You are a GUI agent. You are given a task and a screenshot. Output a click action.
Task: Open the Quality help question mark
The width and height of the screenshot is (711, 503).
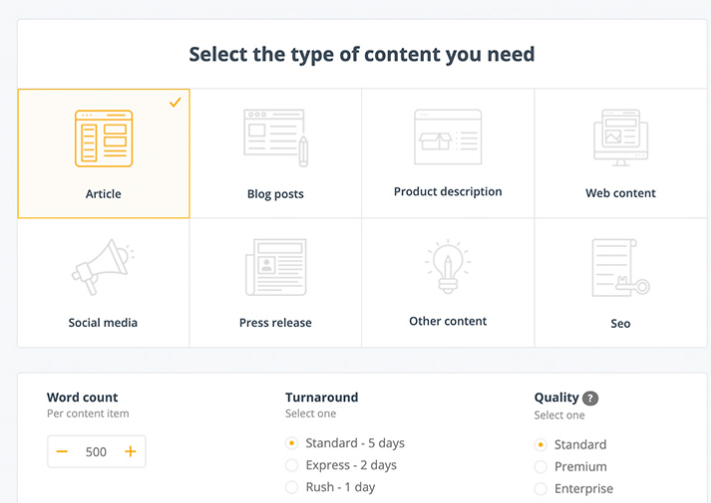tap(591, 397)
